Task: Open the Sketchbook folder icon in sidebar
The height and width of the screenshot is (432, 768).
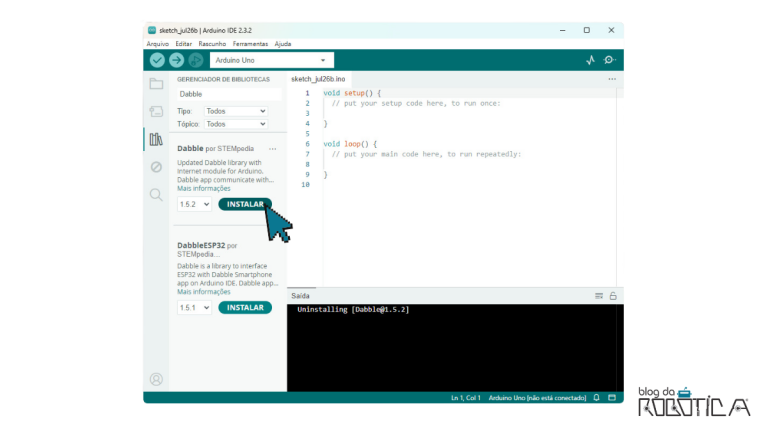Action: [x=156, y=84]
